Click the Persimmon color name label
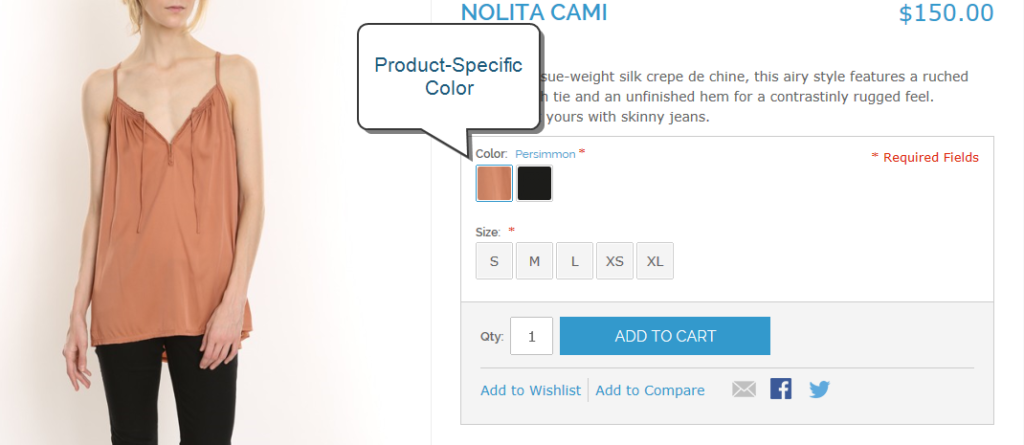 tap(545, 154)
